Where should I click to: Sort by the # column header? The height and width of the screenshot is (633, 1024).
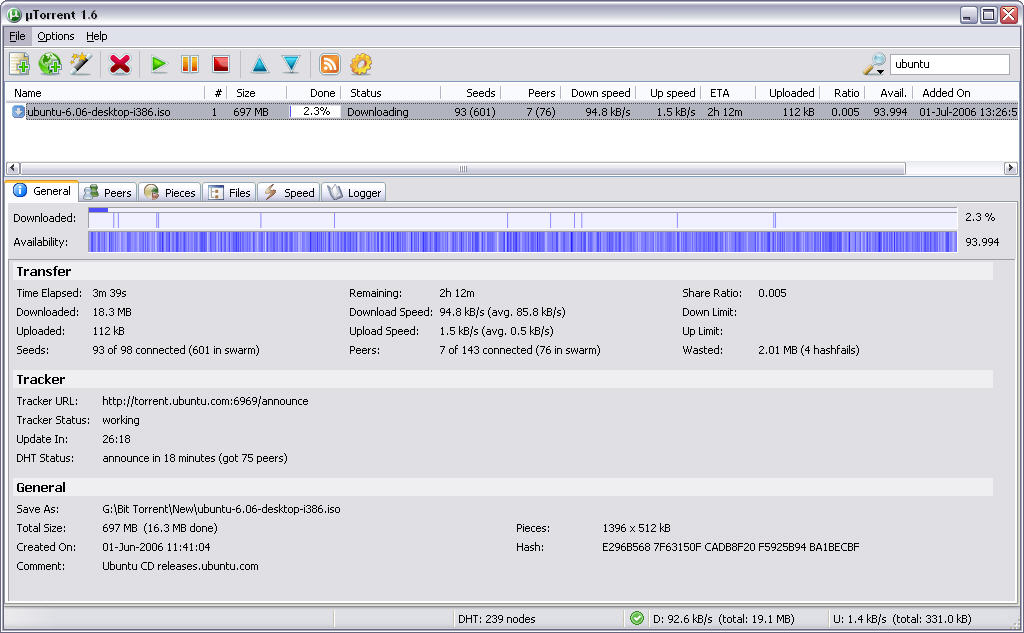pos(216,93)
